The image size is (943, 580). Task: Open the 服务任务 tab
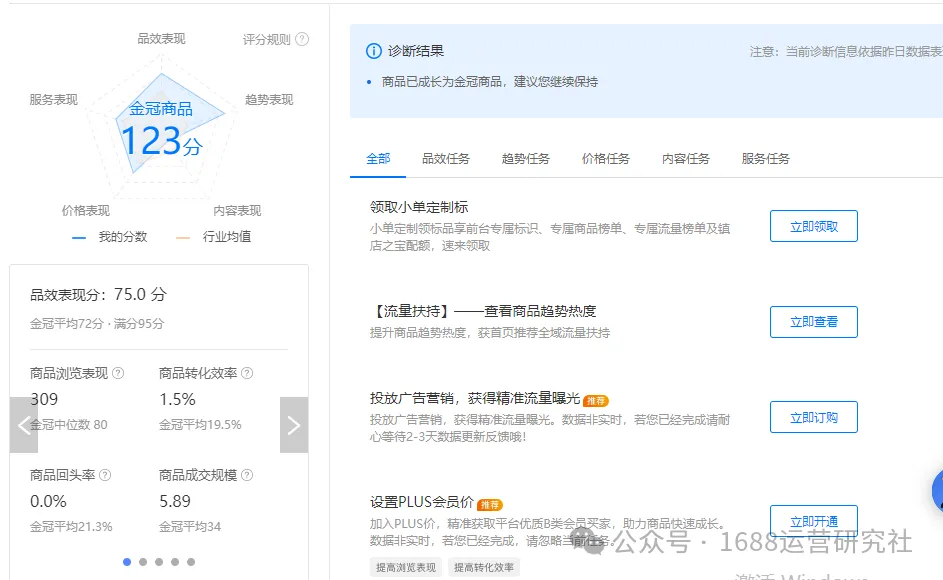point(763,158)
